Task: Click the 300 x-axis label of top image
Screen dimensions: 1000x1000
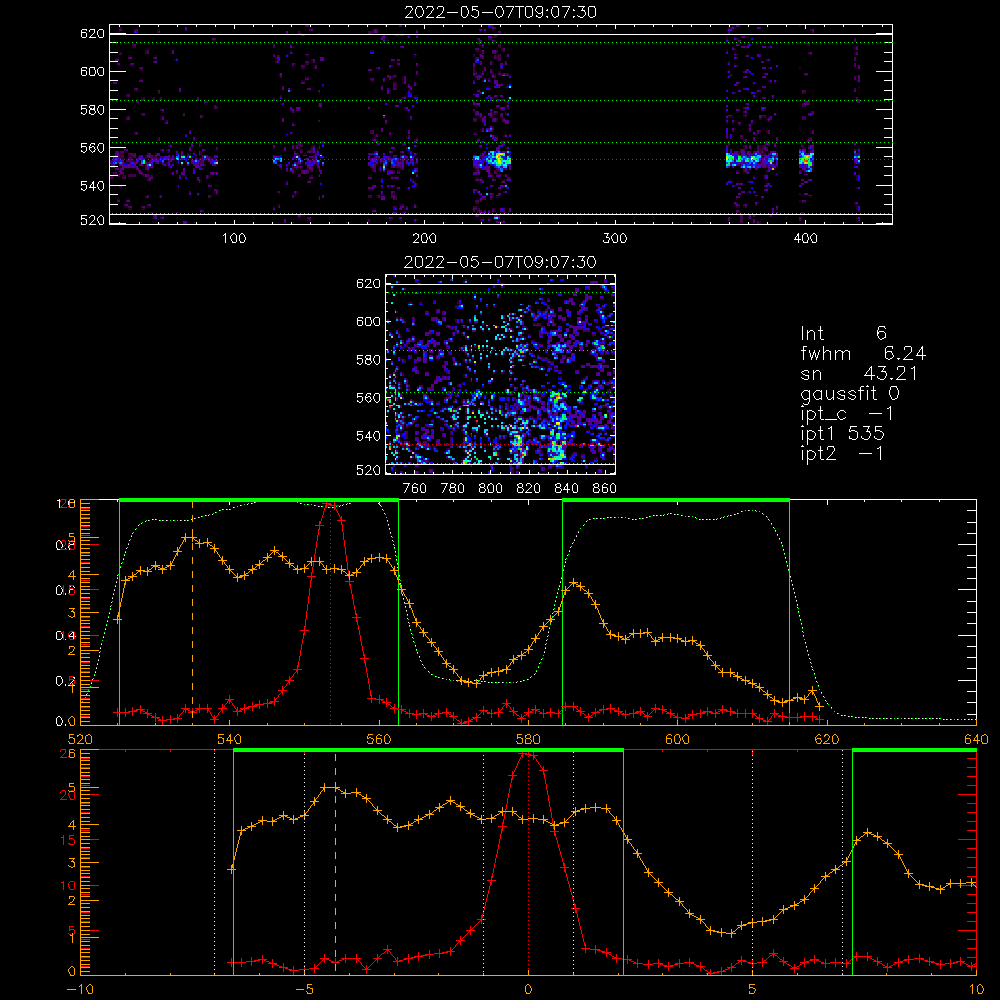Action: point(615,239)
